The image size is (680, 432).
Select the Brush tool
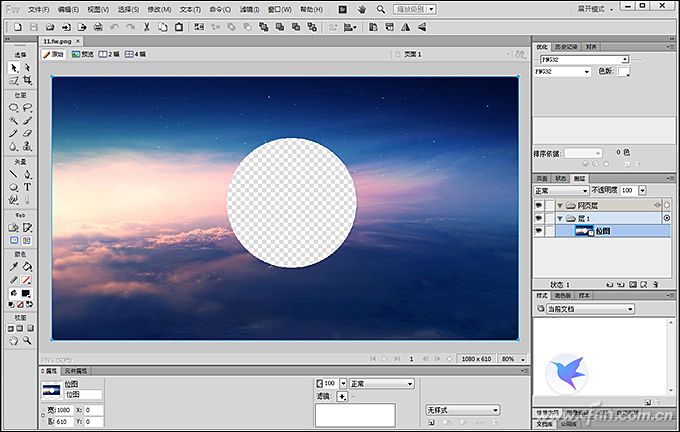click(x=27, y=121)
